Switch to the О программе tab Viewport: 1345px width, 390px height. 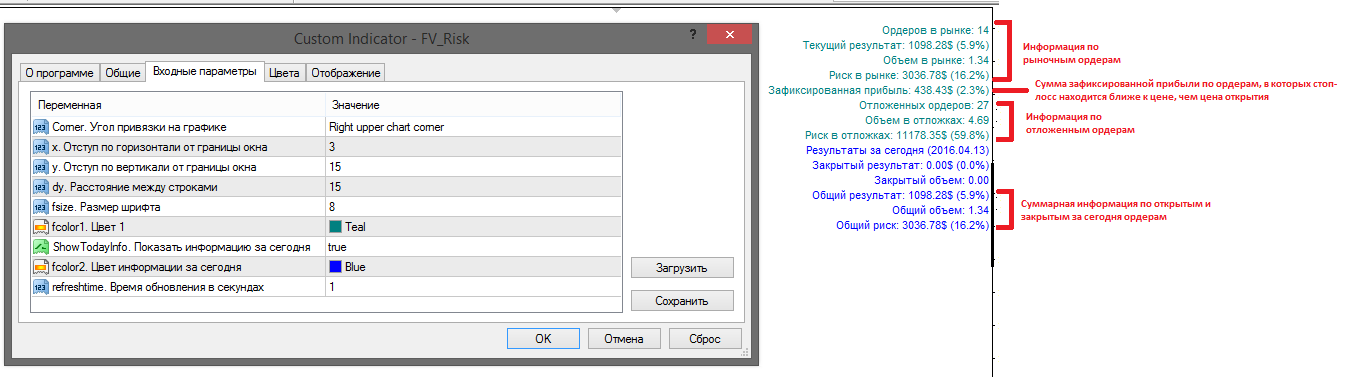59,72
